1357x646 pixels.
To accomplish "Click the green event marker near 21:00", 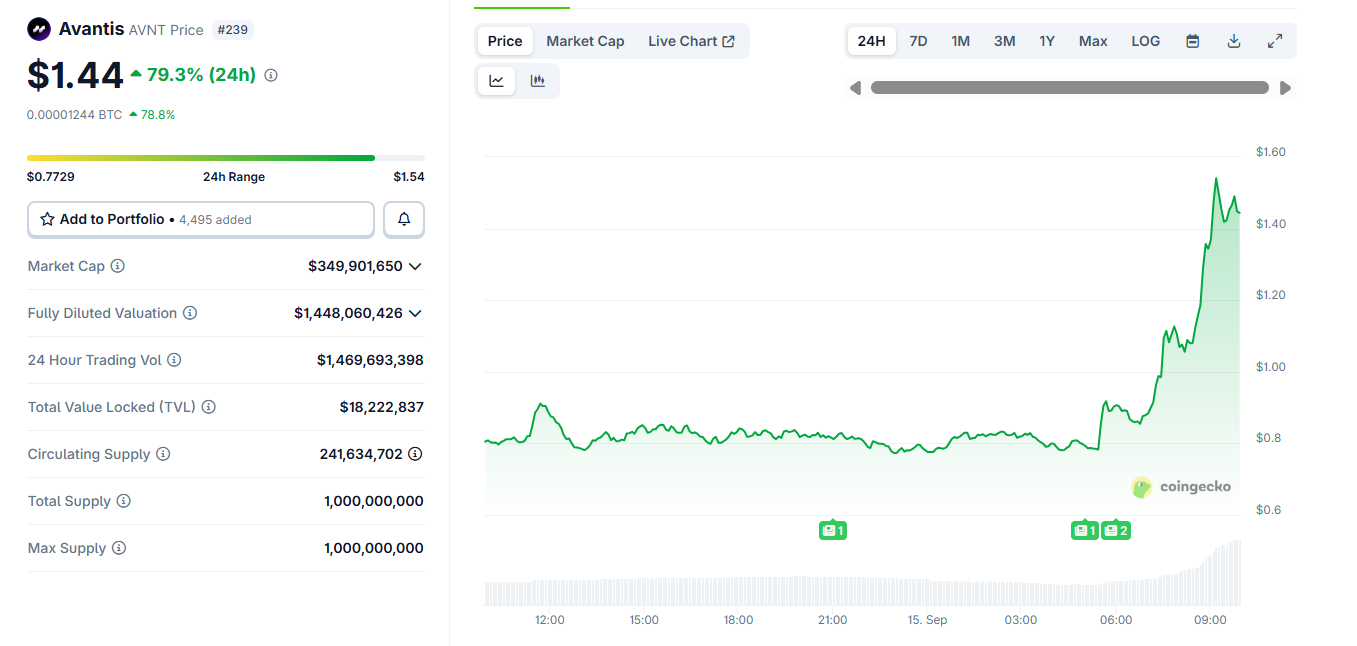I will [833, 530].
